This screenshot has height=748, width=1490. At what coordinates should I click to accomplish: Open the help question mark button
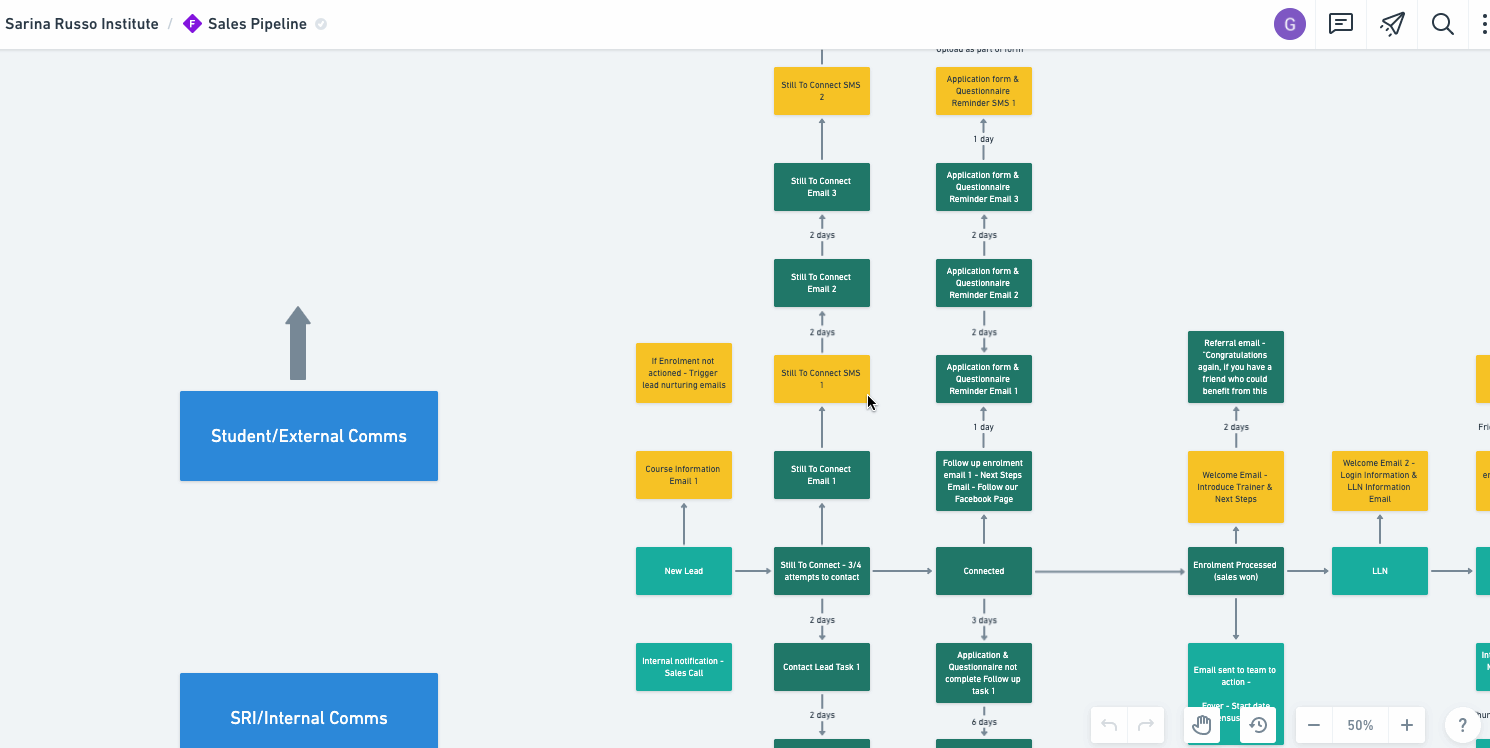click(x=1463, y=725)
